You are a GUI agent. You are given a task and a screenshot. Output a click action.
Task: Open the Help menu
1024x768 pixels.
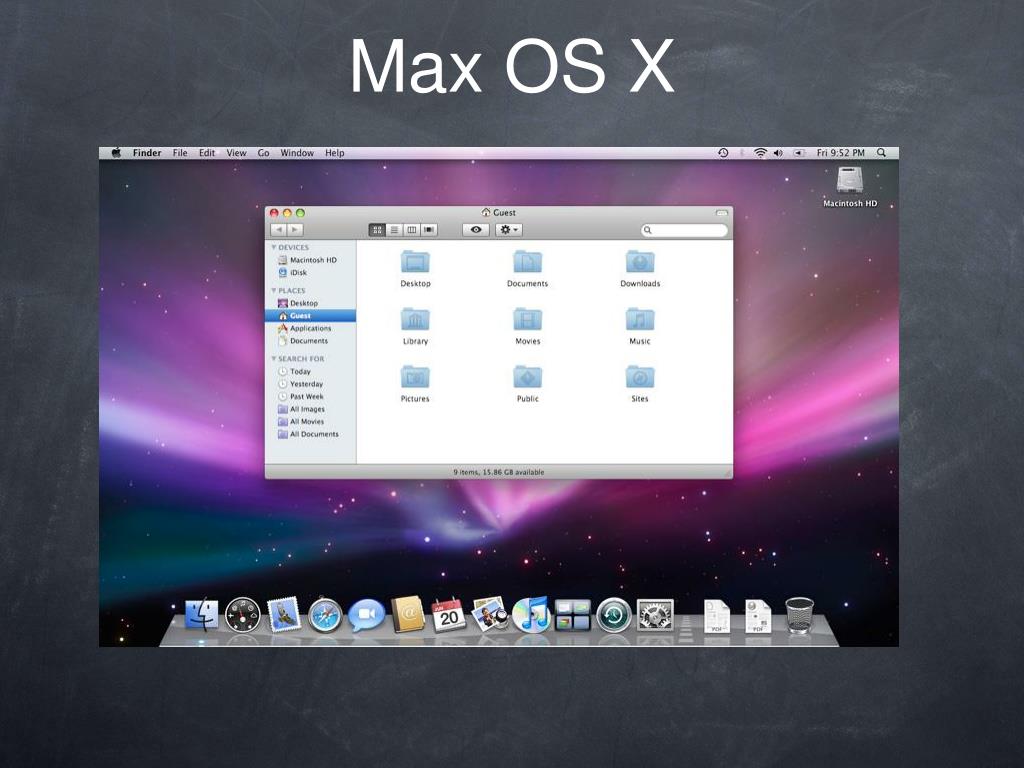click(334, 153)
